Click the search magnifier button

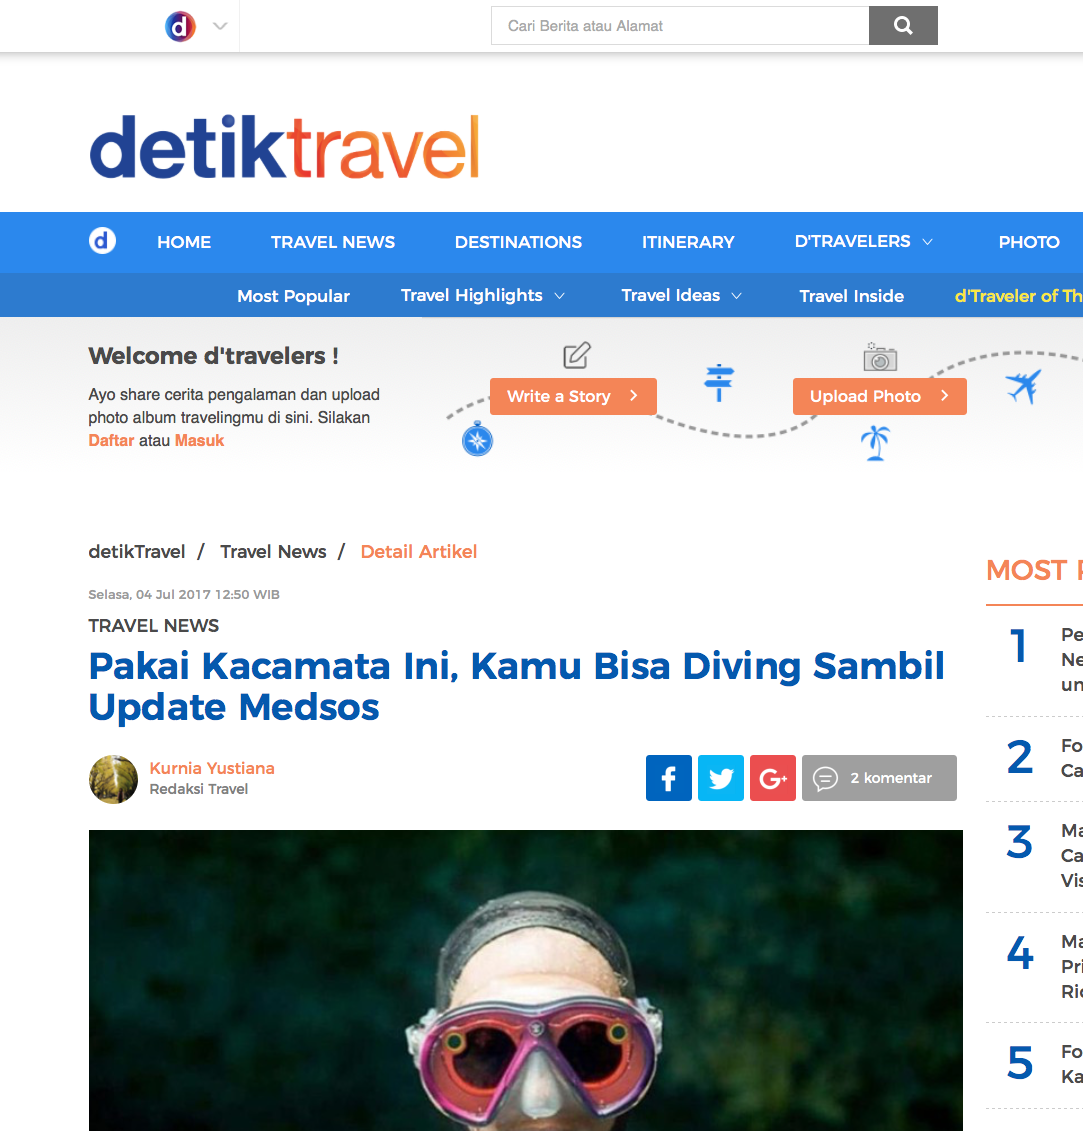tap(903, 26)
